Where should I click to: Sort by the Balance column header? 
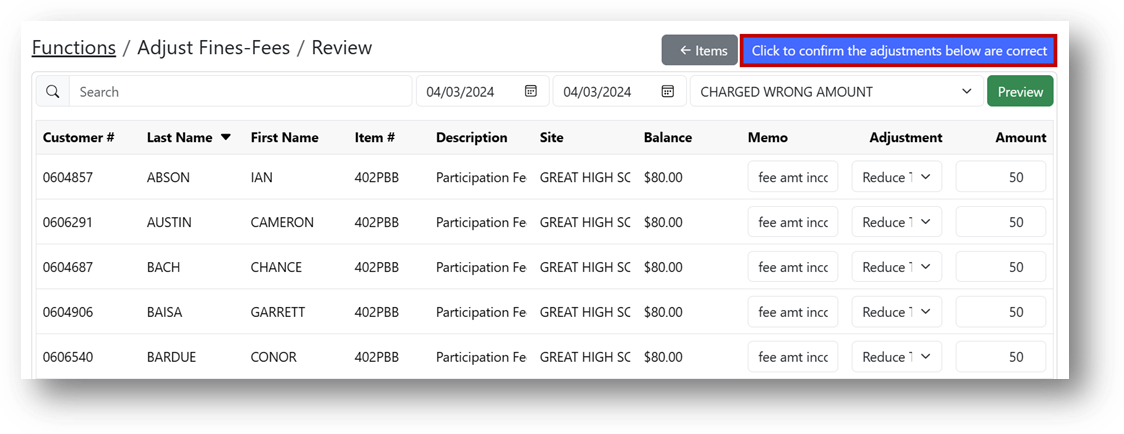tap(668, 138)
